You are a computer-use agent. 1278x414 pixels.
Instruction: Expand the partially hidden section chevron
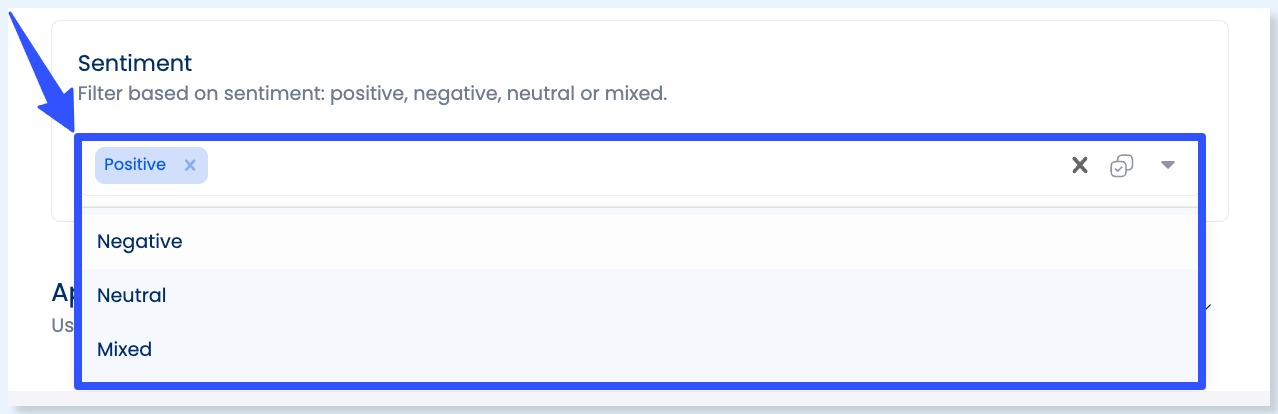click(1210, 307)
